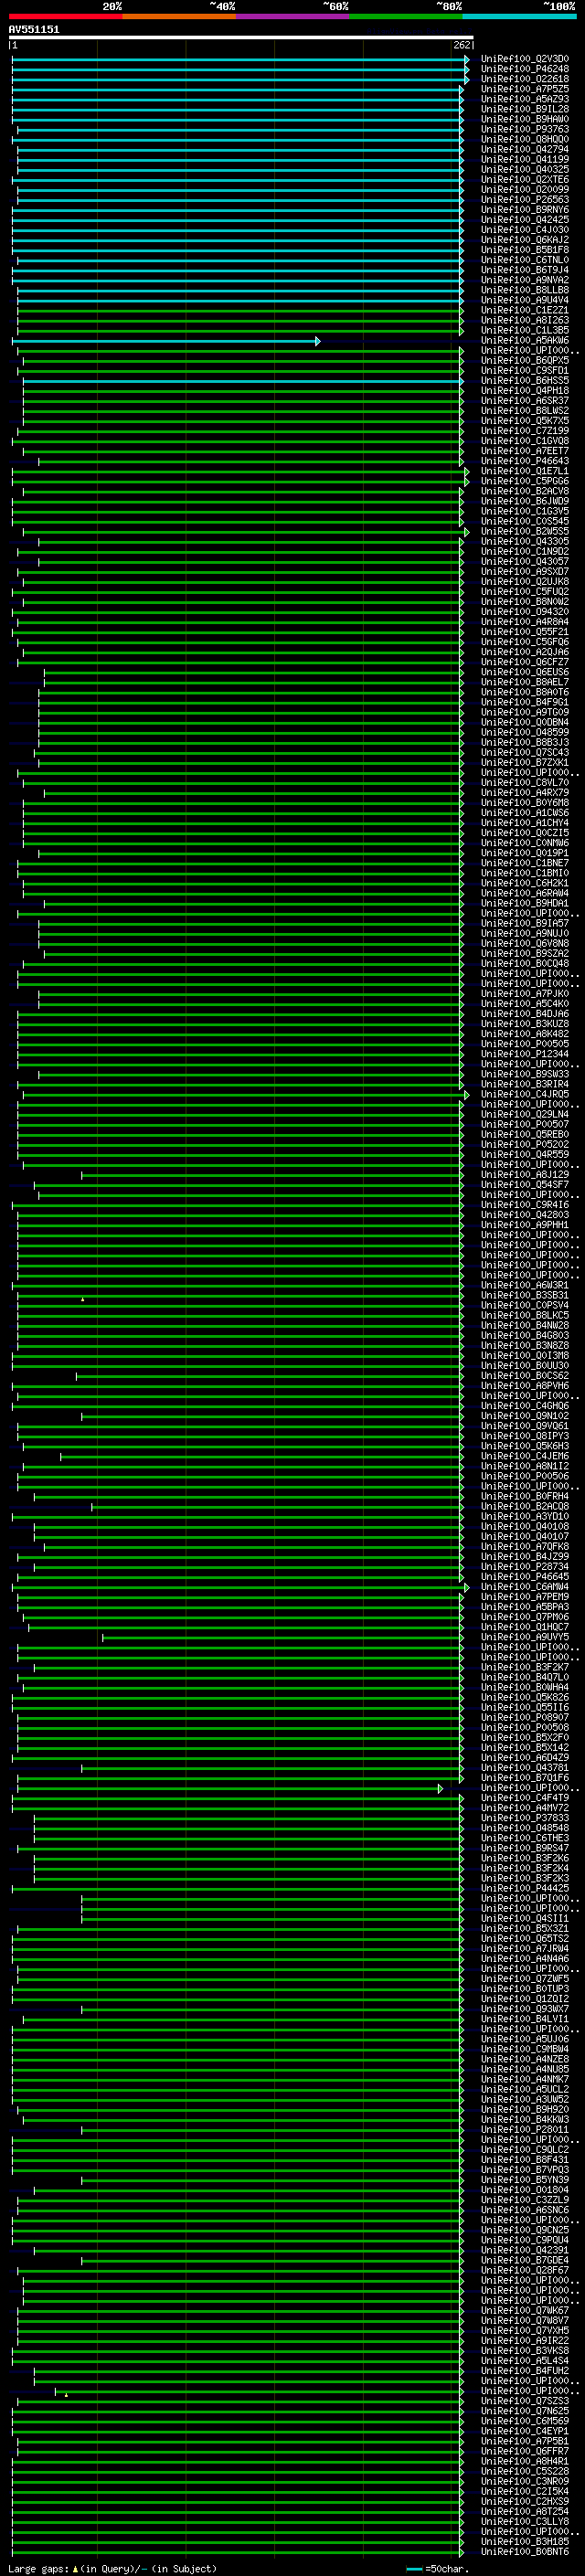Select the UniRef100_P05202 label
Viewport: 585px width, 2576px height.
(x=525, y=1144)
